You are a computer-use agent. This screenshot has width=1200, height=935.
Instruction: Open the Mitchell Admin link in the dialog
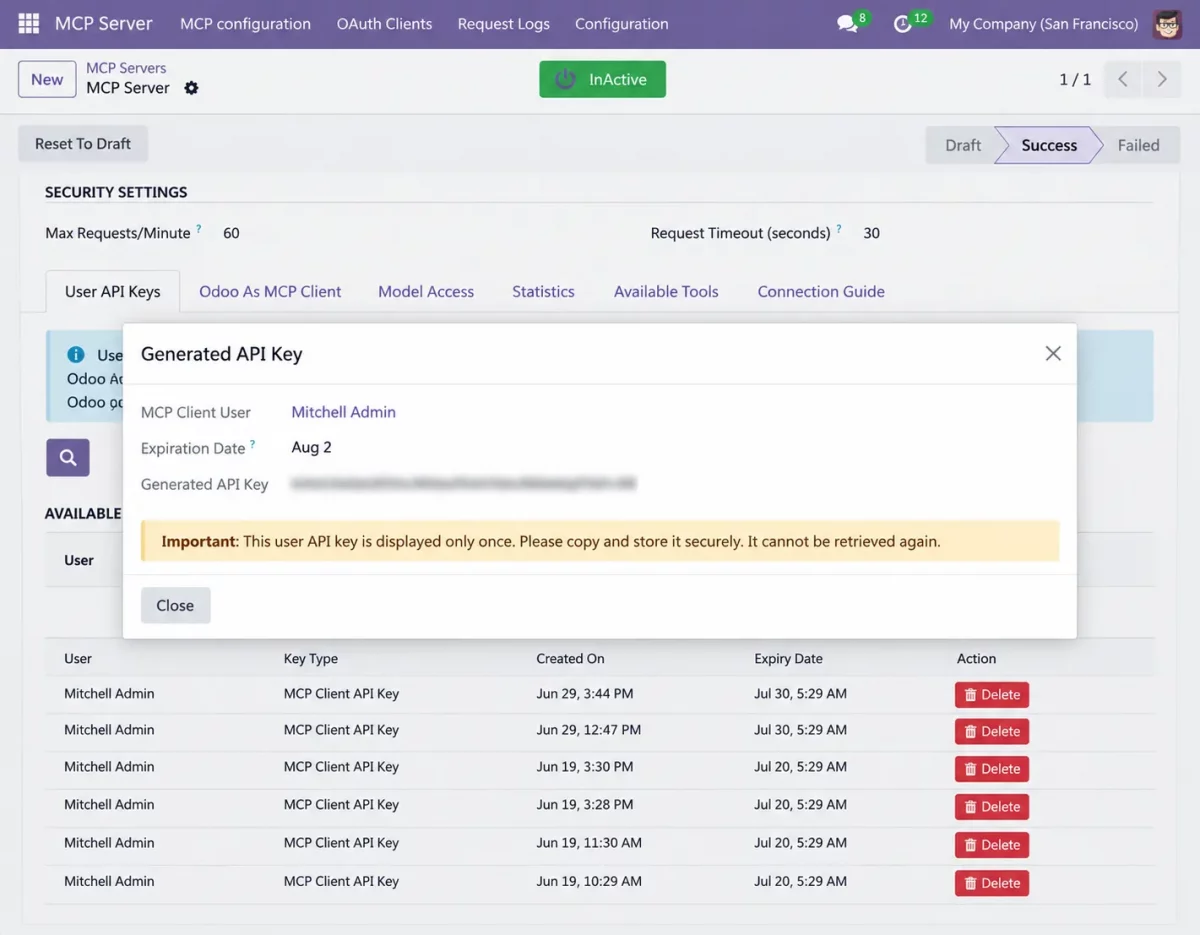pos(343,412)
